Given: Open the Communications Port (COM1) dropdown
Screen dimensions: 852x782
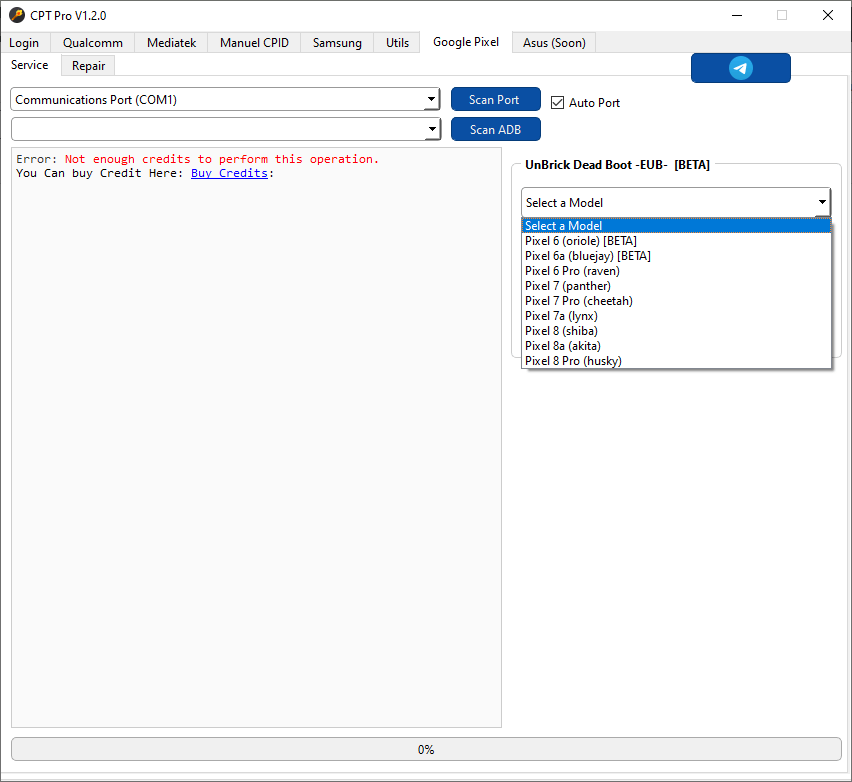Looking at the screenshot, I should pos(225,100).
